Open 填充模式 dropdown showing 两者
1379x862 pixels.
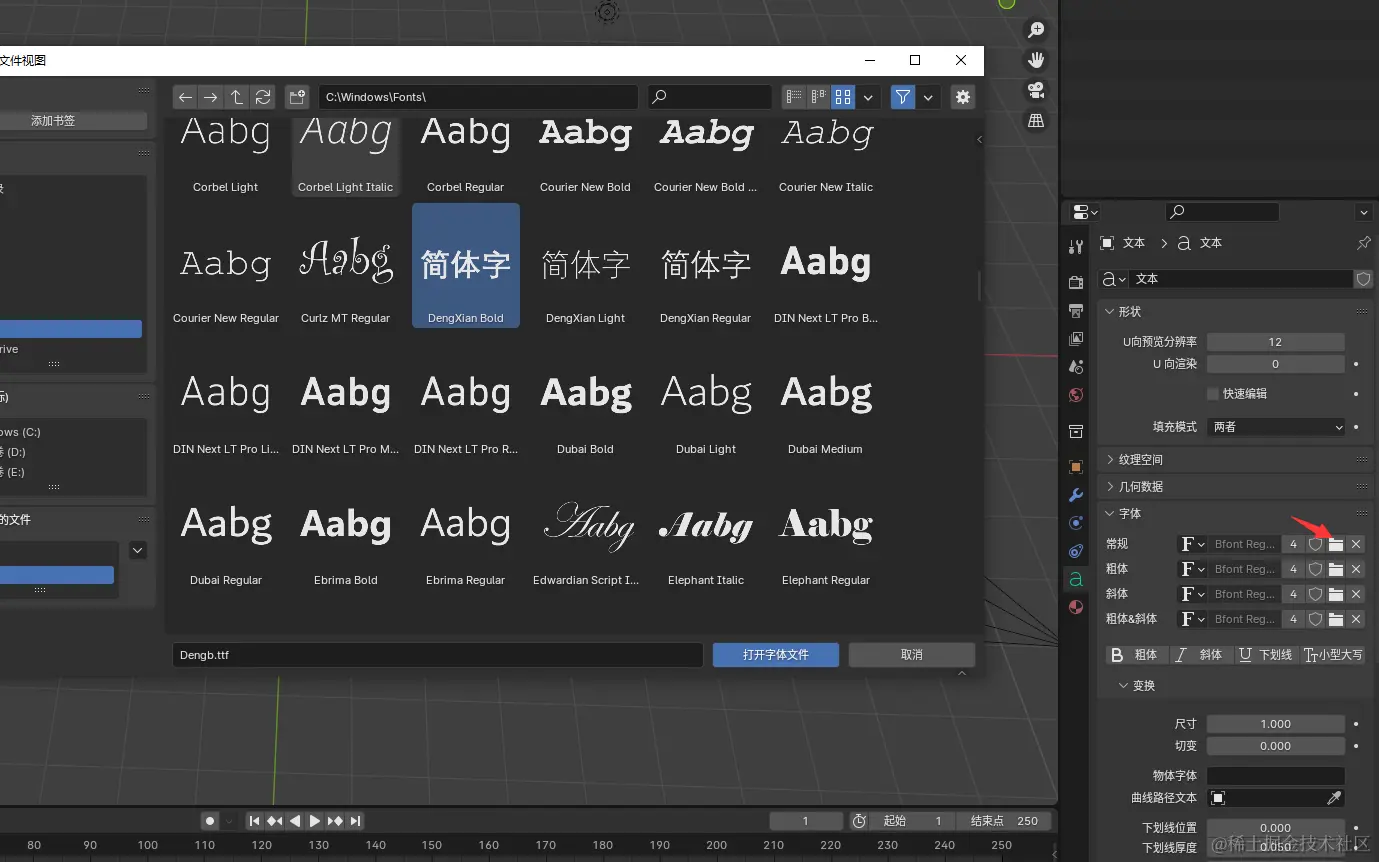coord(1276,427)
